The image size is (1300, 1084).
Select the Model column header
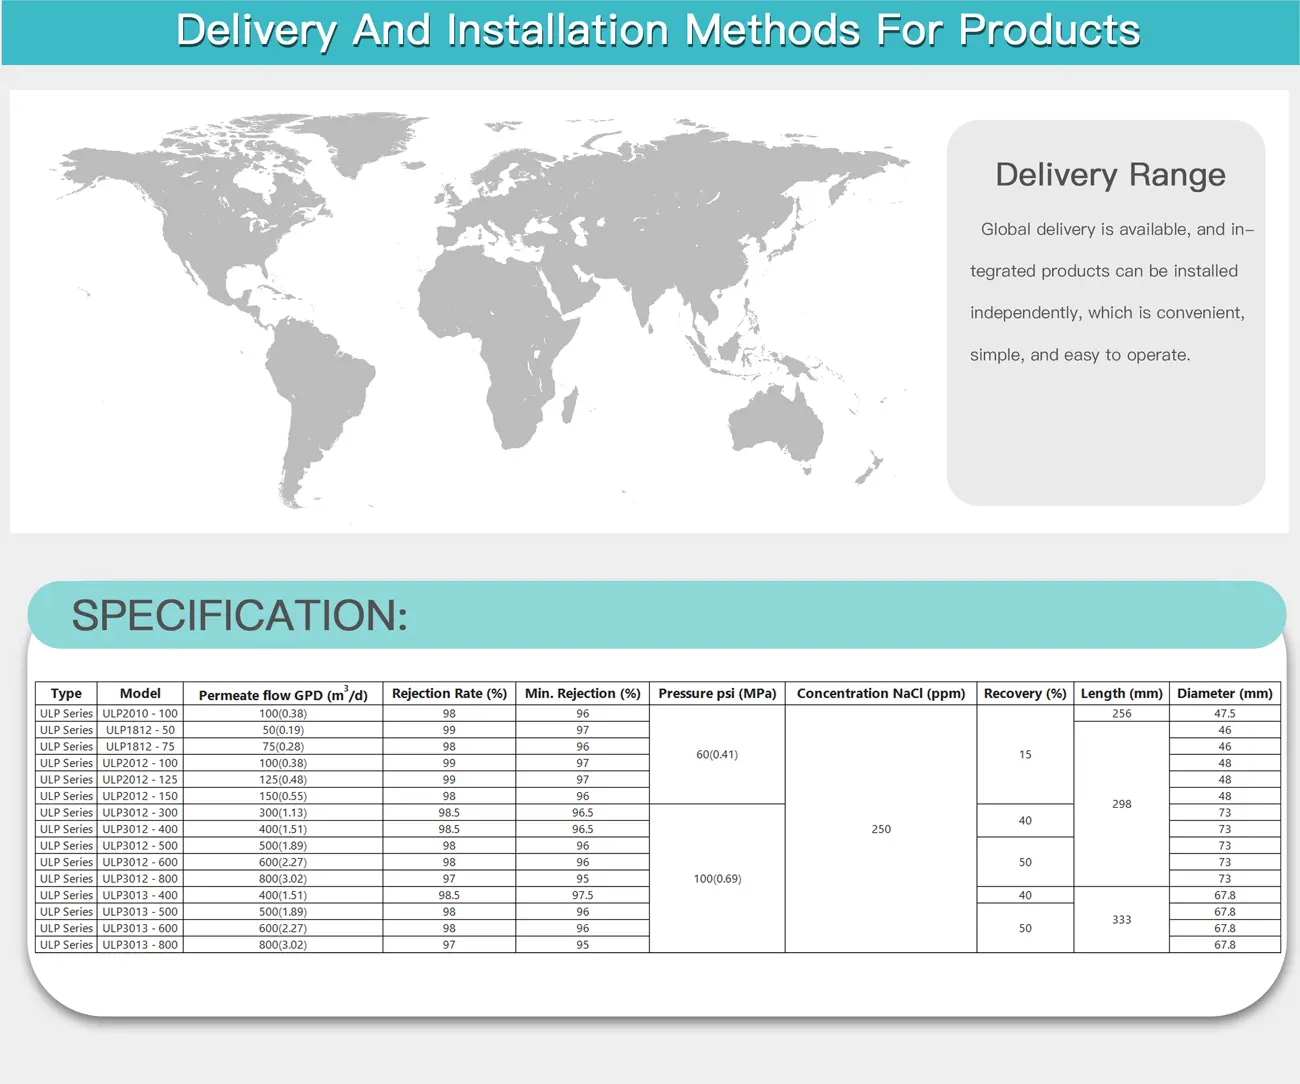140,693
